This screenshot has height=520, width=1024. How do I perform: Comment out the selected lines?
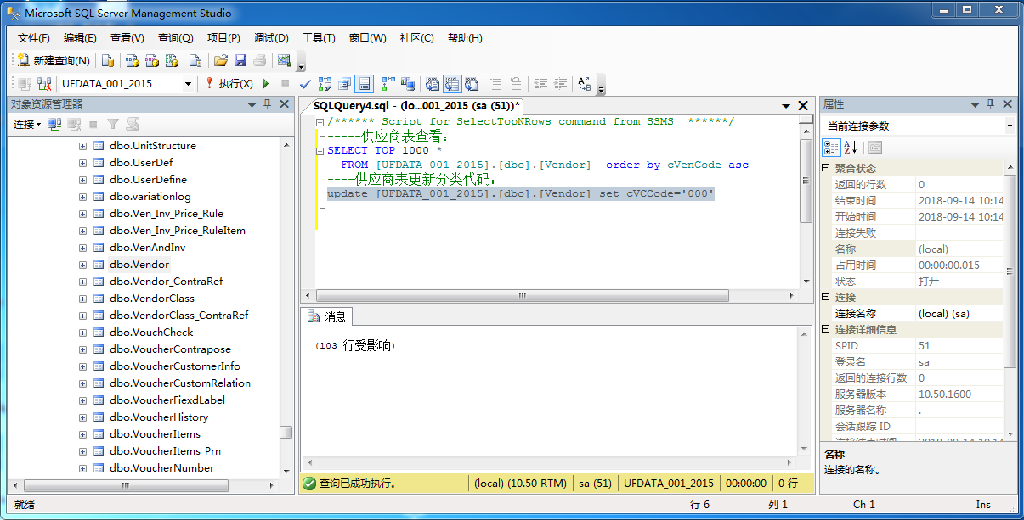click(496, 84)
